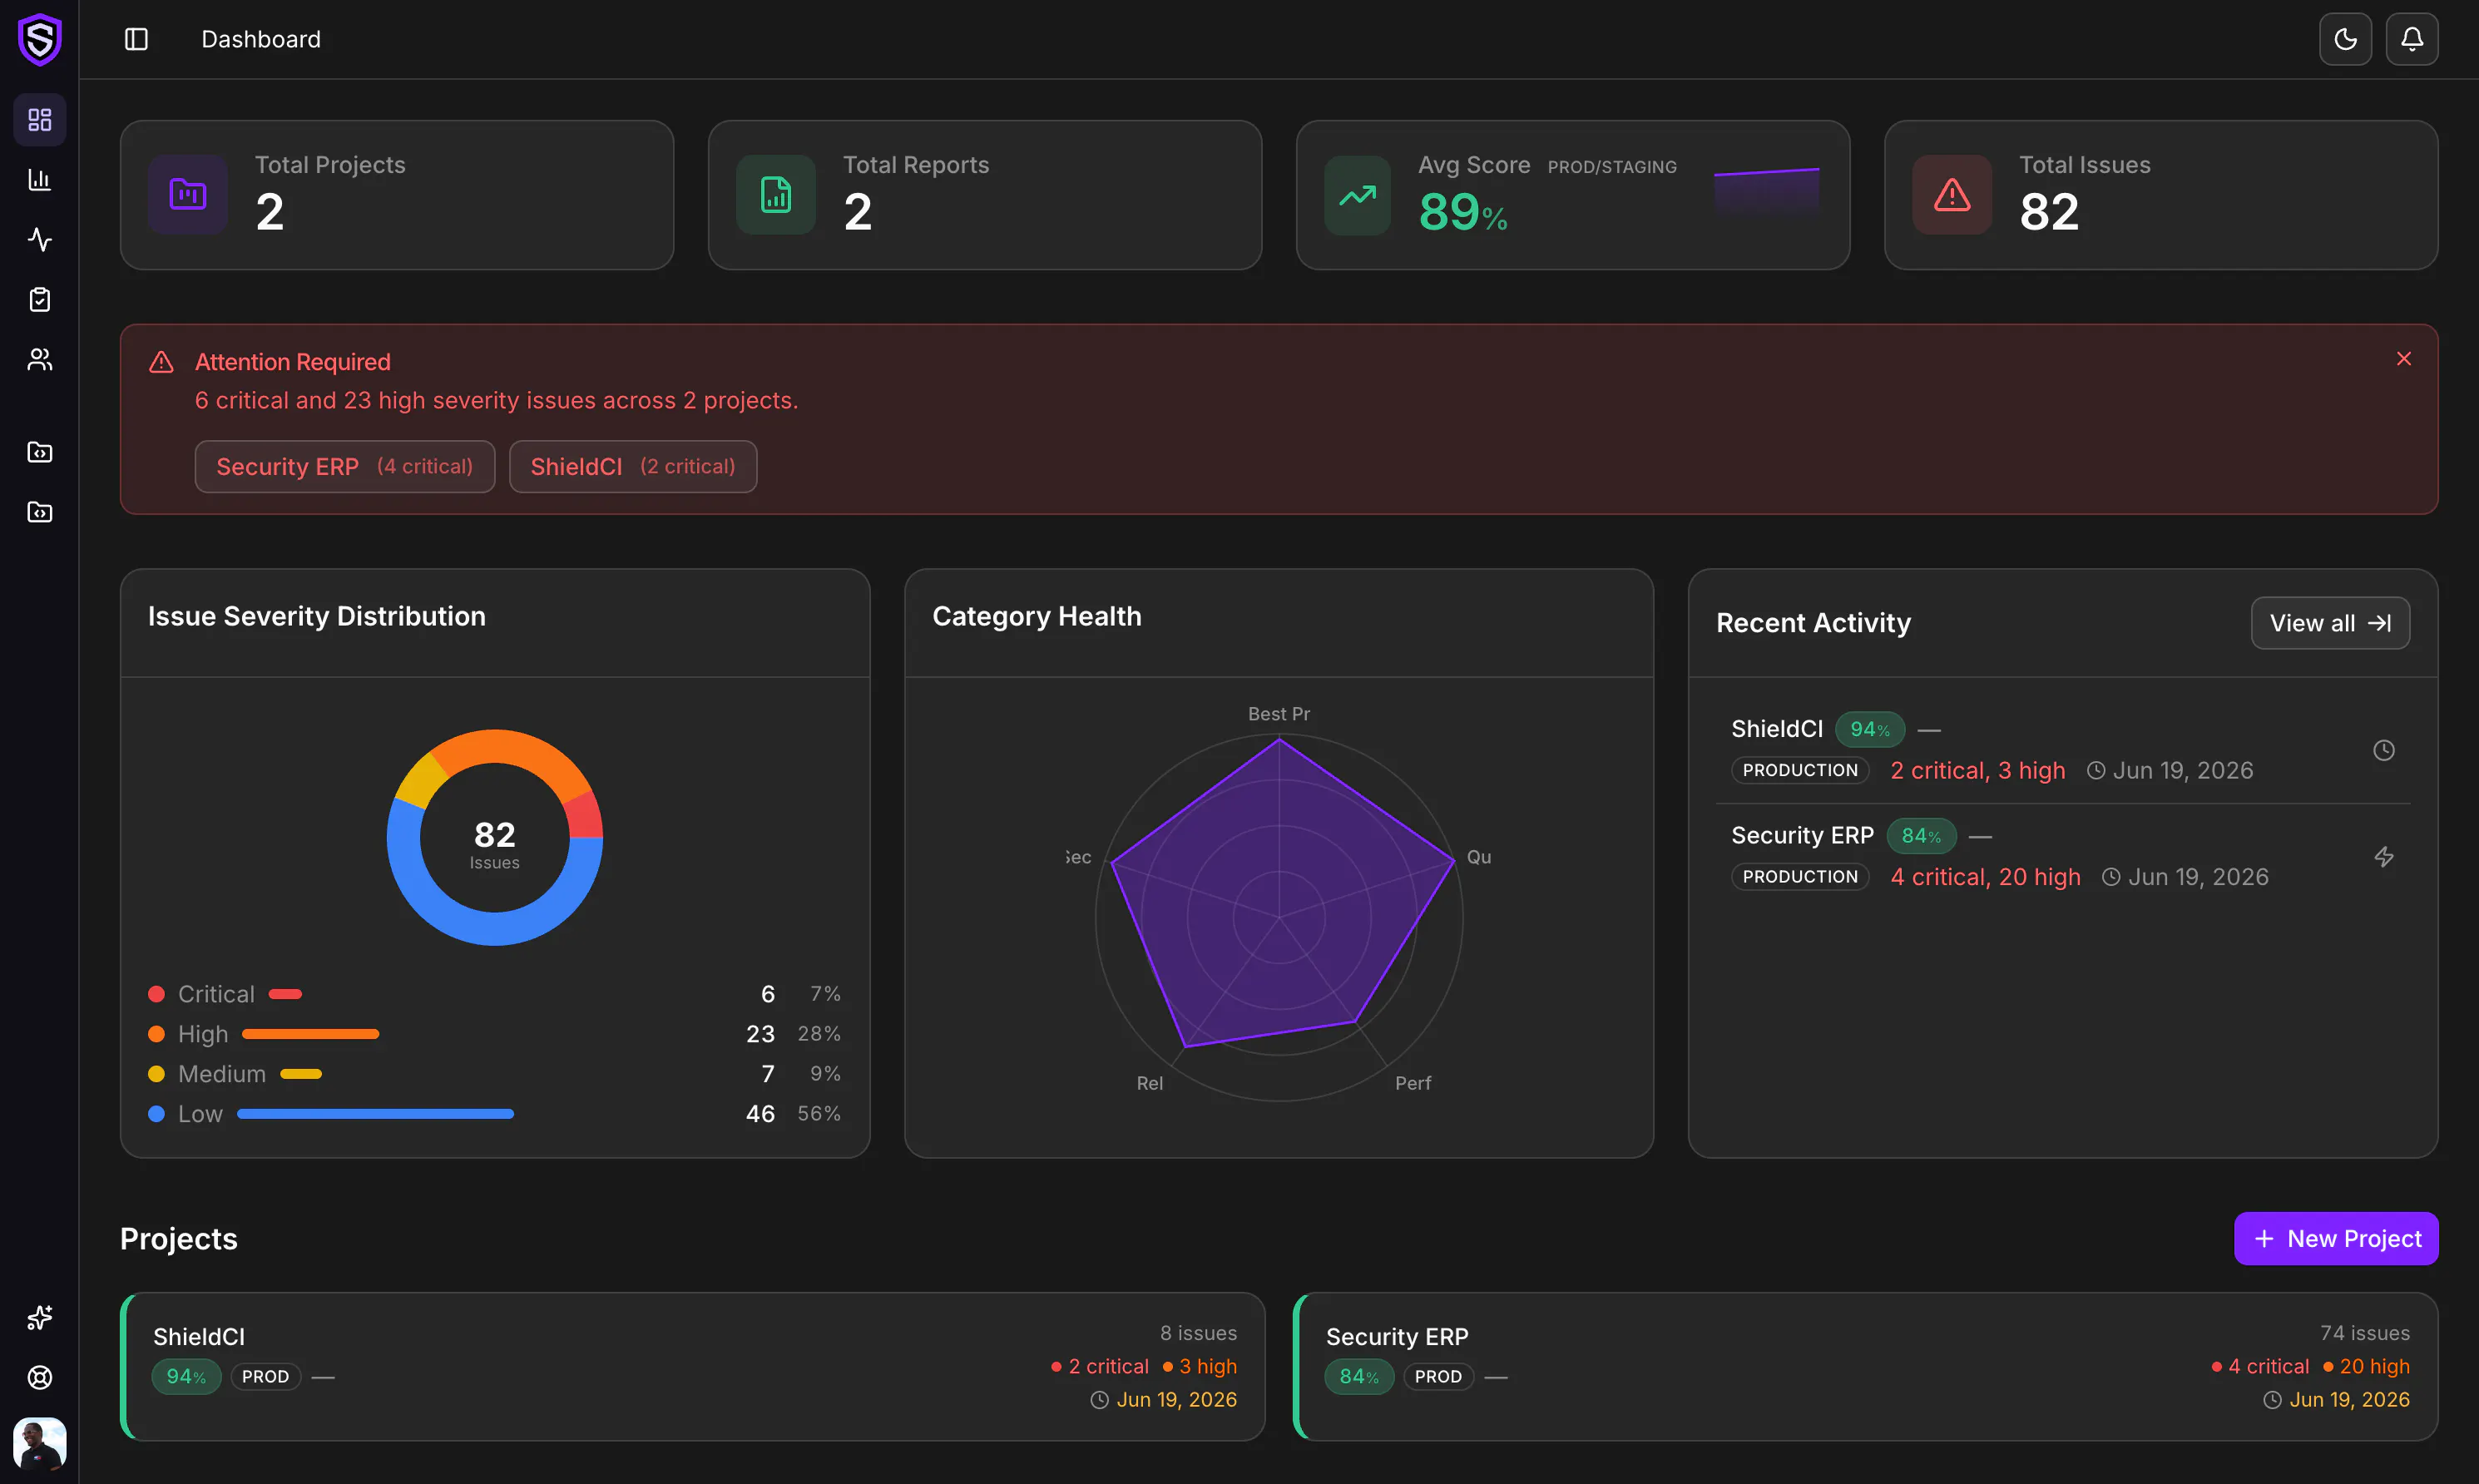Viewport: 2479px width, 1484px height.
Task: Open the ShieldCI critical chip
Action: [633, 467]
